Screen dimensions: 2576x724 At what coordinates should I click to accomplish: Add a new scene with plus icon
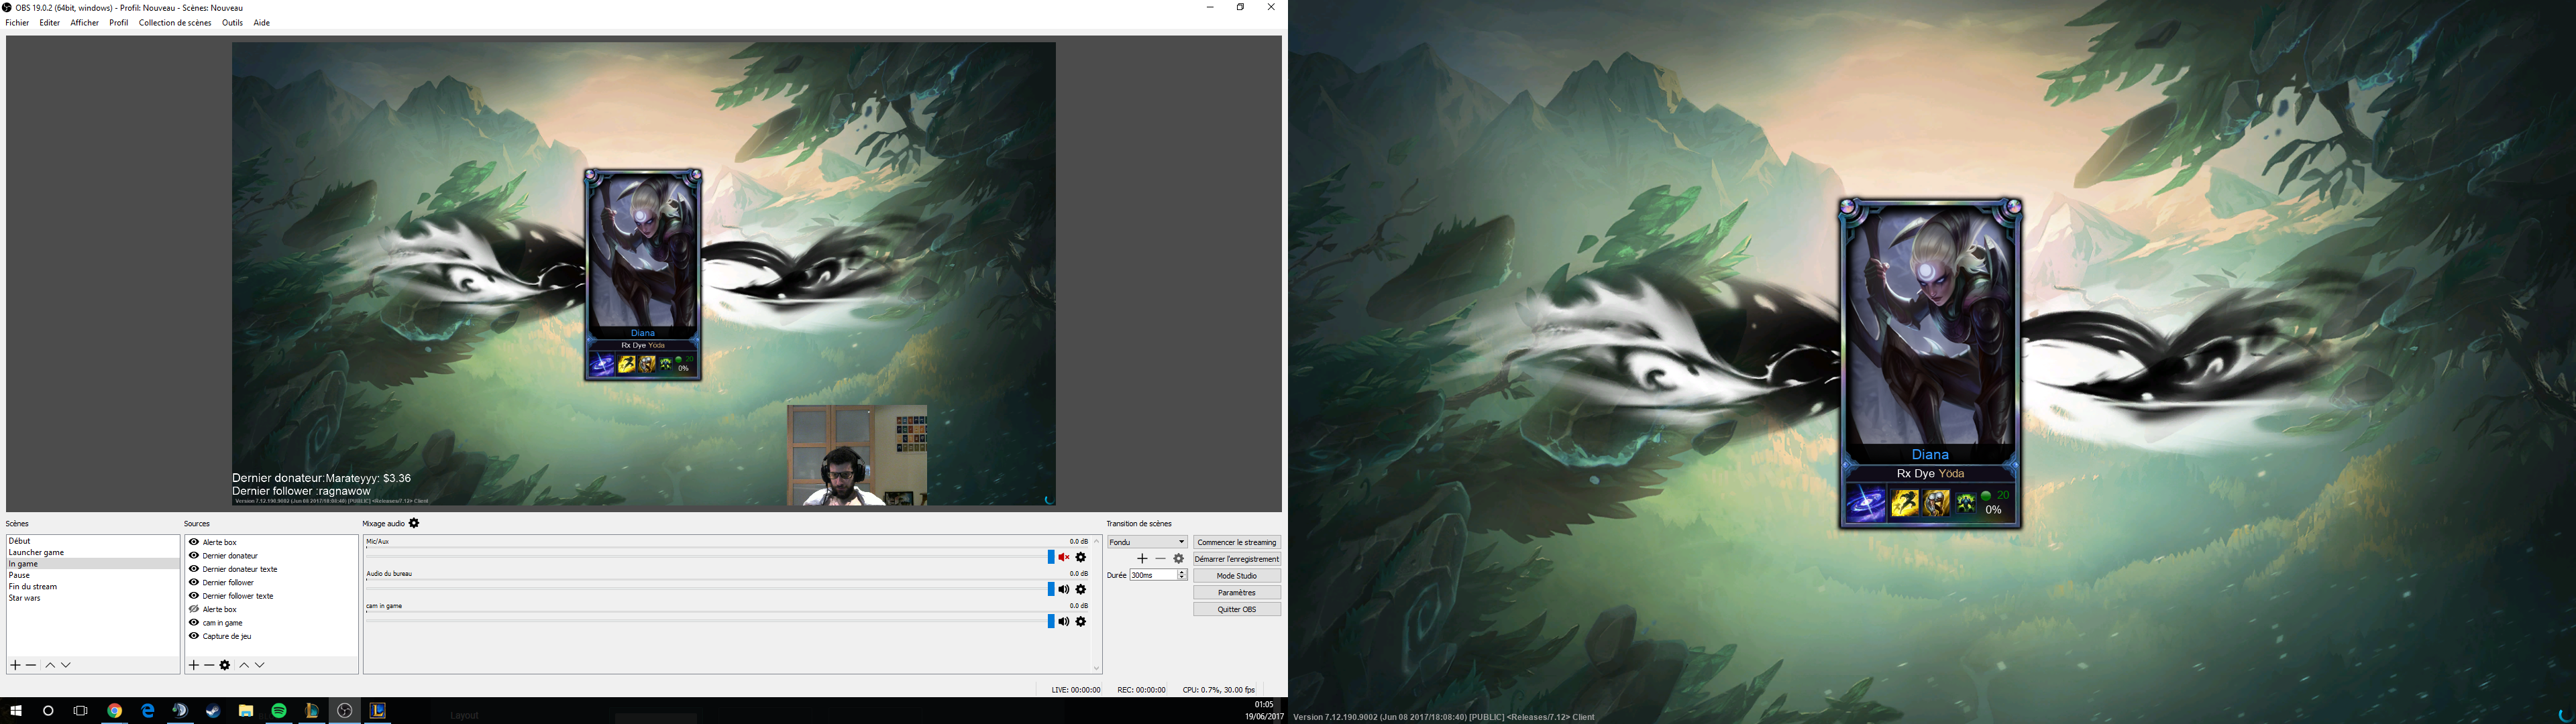pyautogui.click(x=15, y=665)
